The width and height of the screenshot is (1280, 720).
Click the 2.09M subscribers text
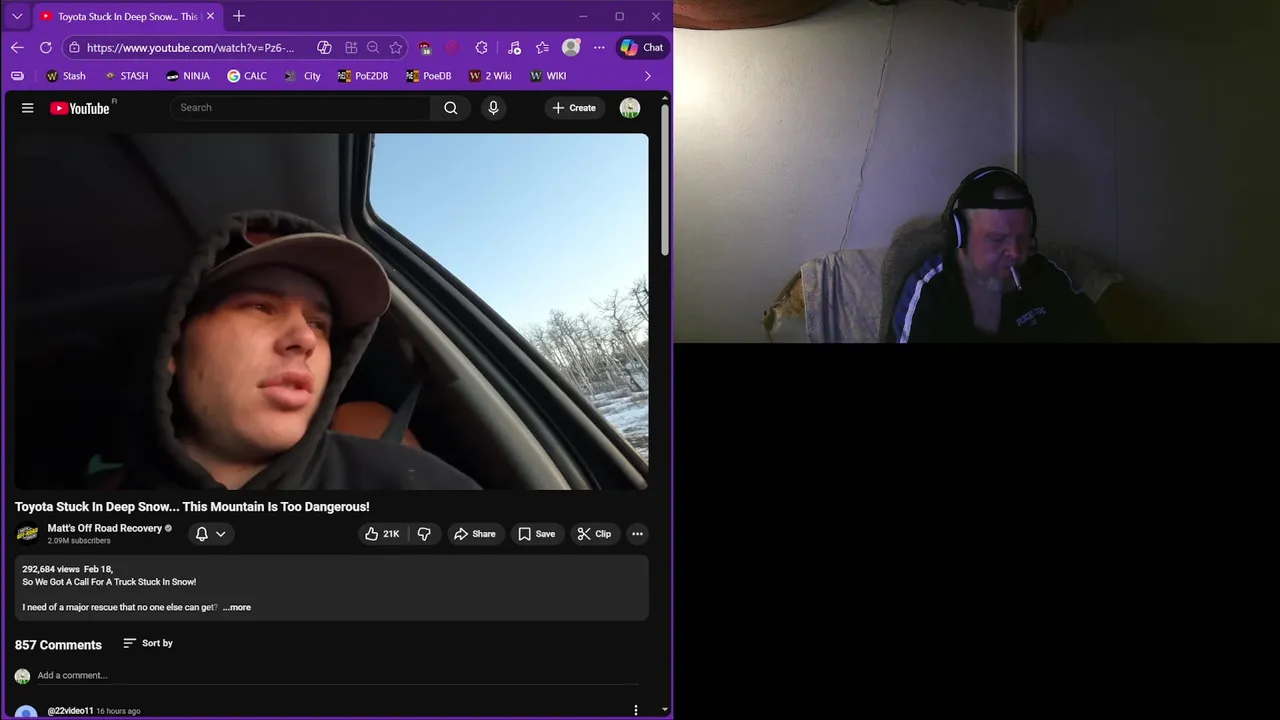point(79,541)
